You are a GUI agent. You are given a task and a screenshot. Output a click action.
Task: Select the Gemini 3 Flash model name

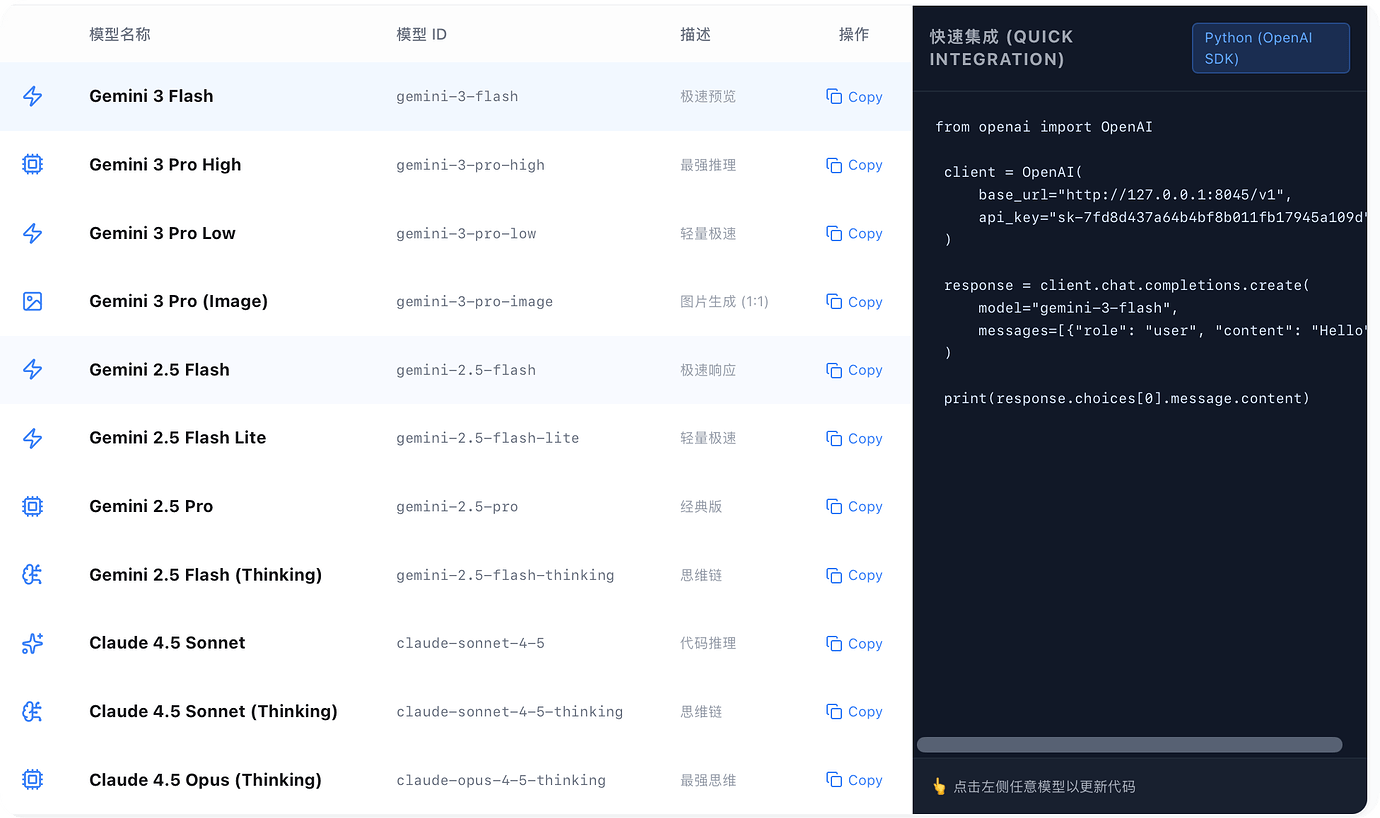click(151, 96)
